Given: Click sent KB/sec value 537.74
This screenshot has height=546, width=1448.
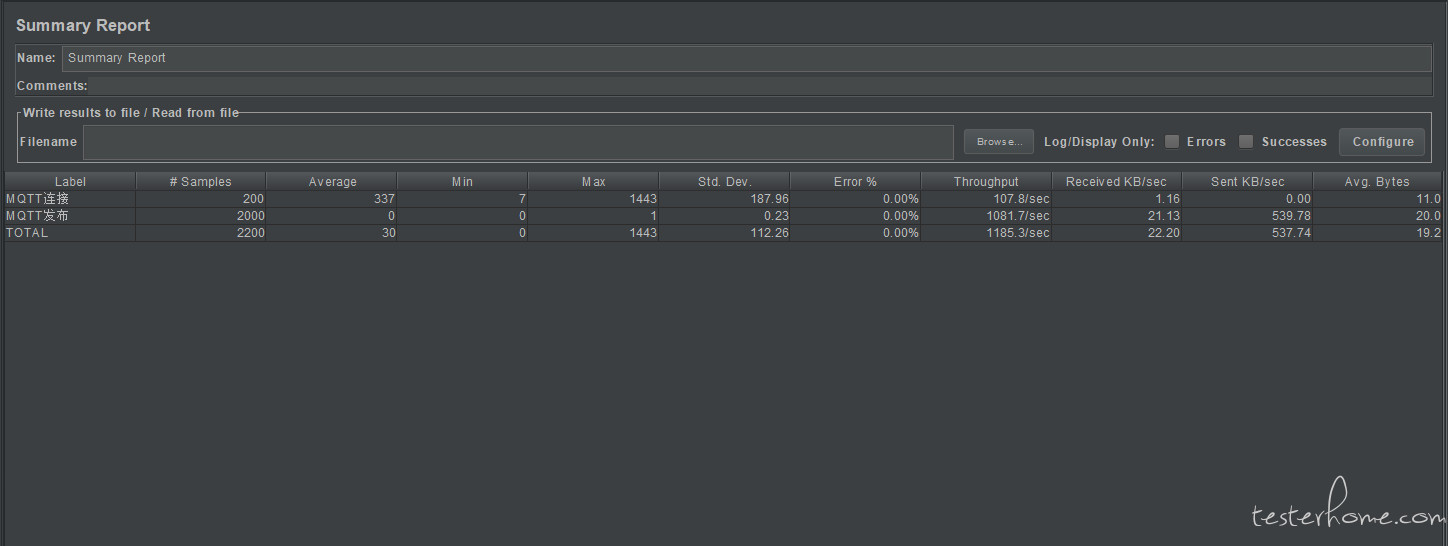Looking at the screenshot, I should coord(1290,233).
